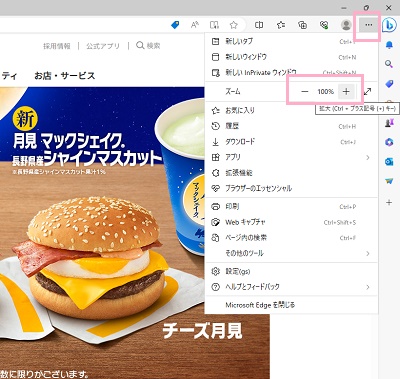Viewport: 400px width, 379px height.
Task: Open the Favorites list toolbar icon
Action: coord(281,25)
